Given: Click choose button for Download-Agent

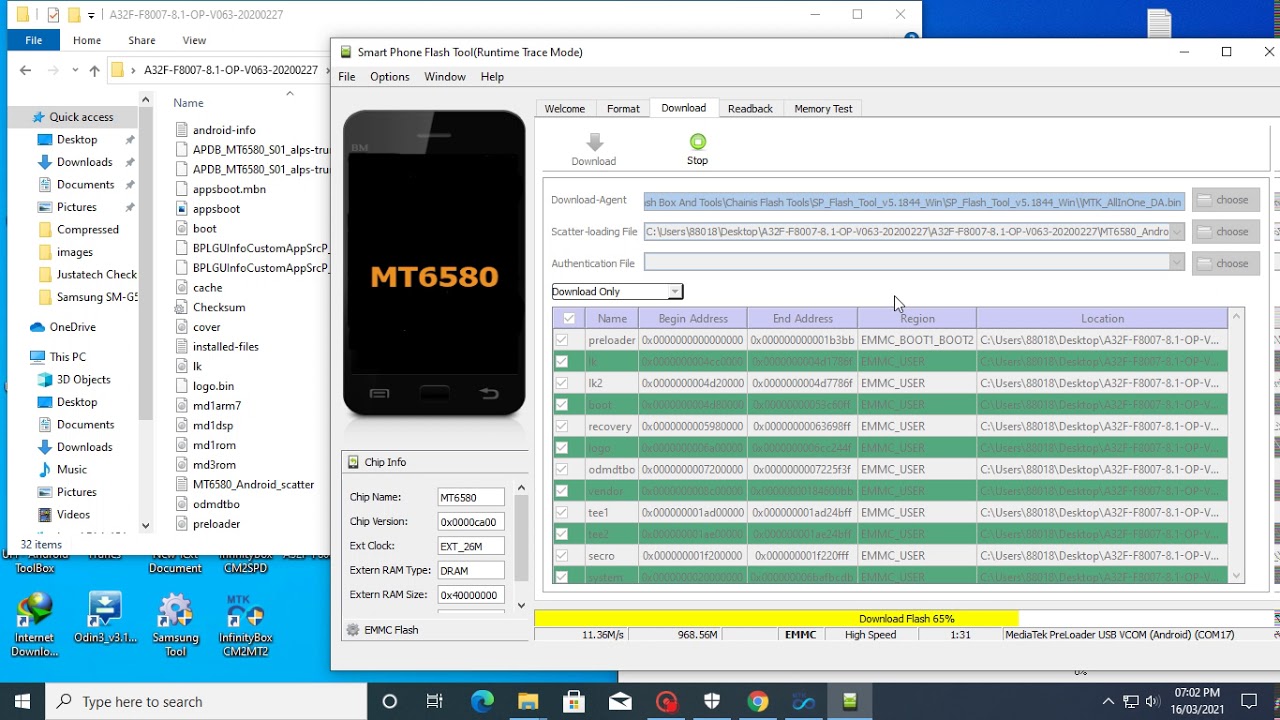Looking at the screenshot, I should [1225, 200].
